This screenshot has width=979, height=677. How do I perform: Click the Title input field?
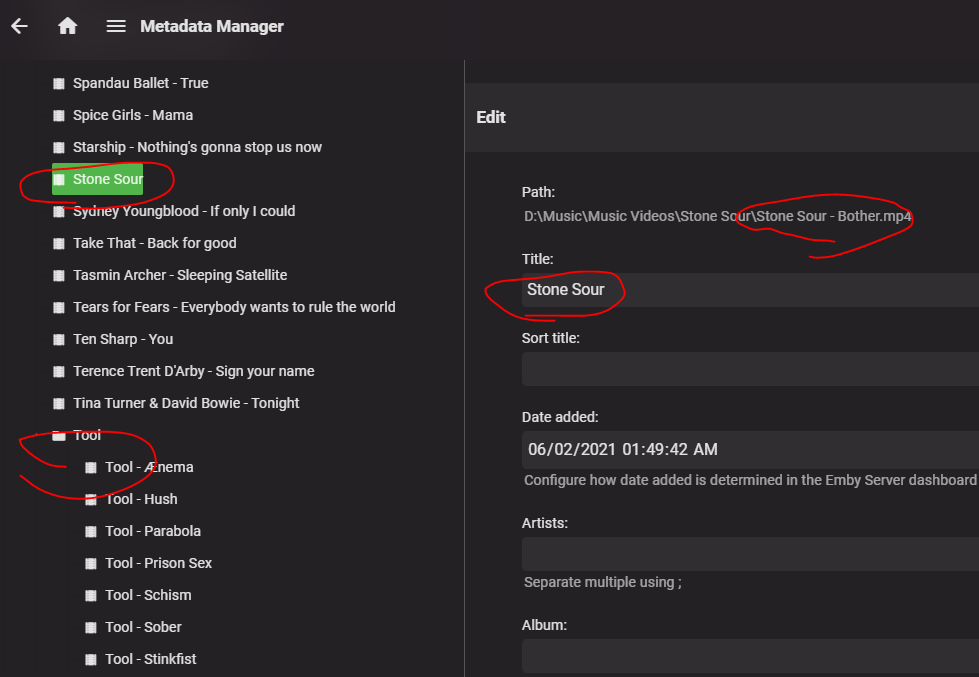pyautogui.click(x=750, y=290)
